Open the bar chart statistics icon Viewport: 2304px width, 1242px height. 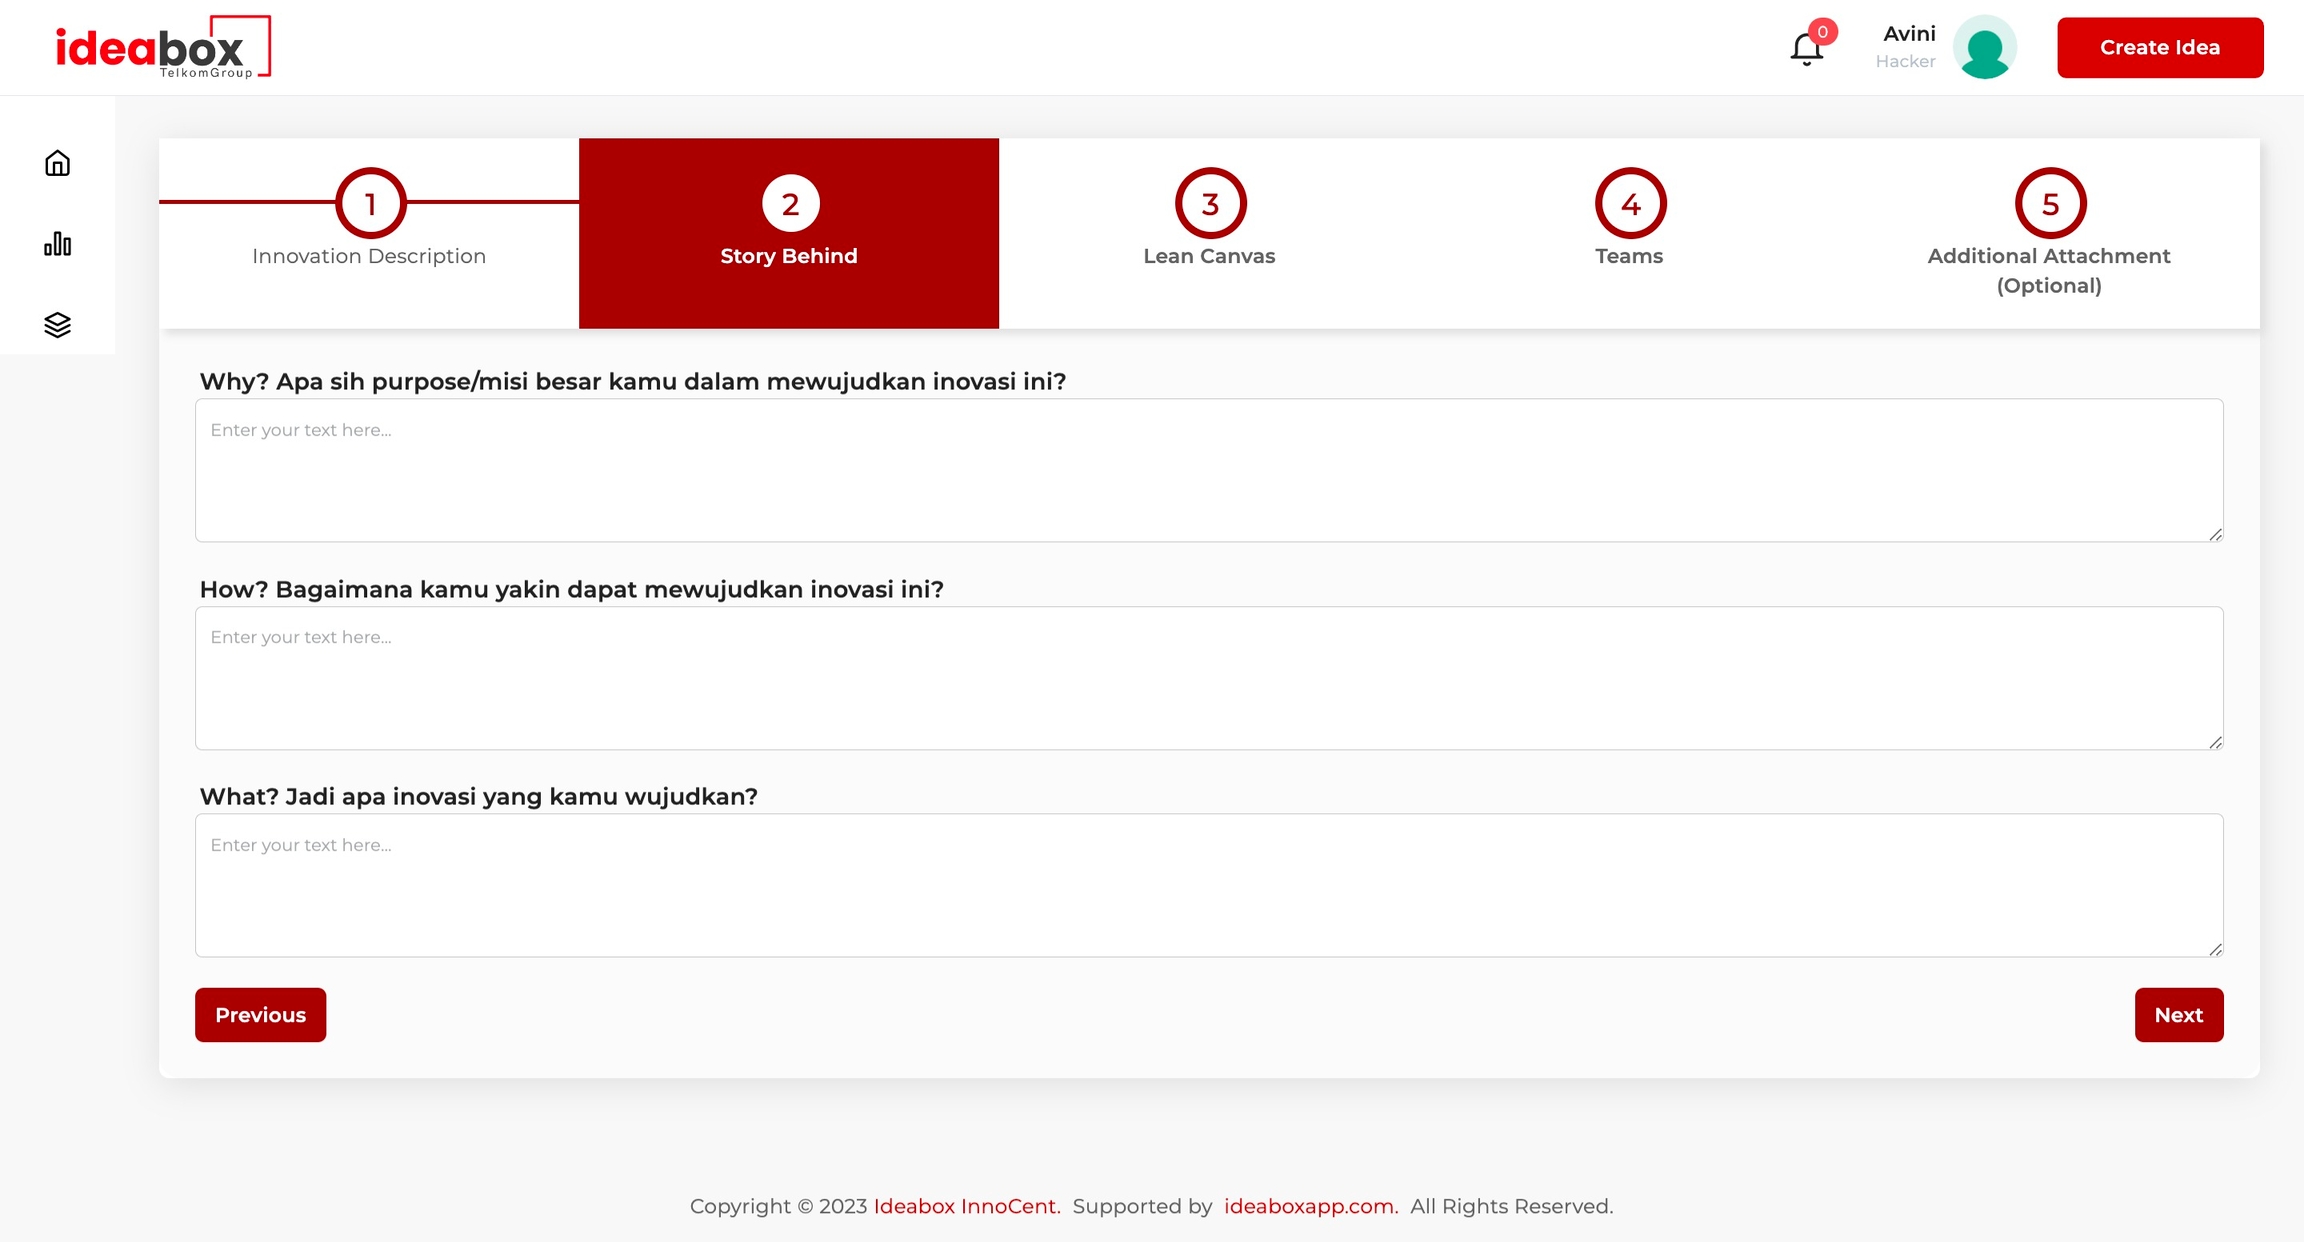57,244
